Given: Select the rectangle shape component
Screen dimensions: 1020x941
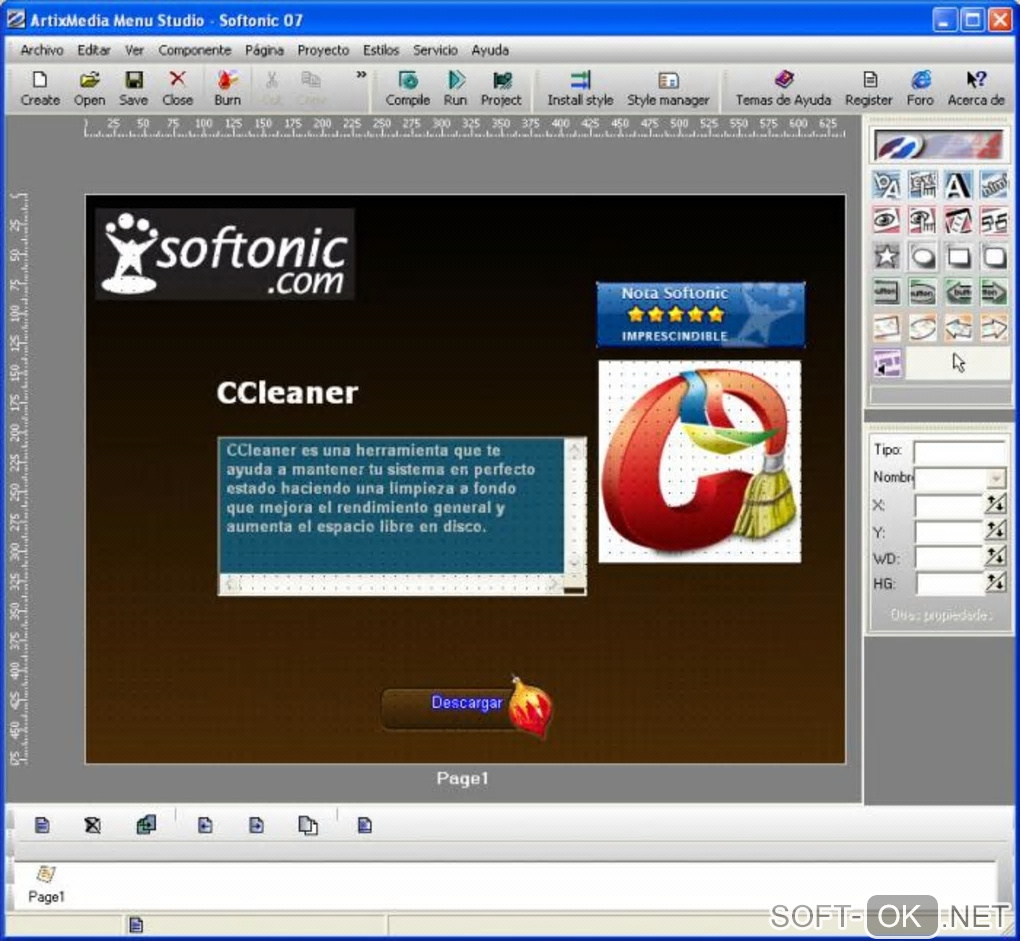Looking at the screenshot, I should click(958, 256).
